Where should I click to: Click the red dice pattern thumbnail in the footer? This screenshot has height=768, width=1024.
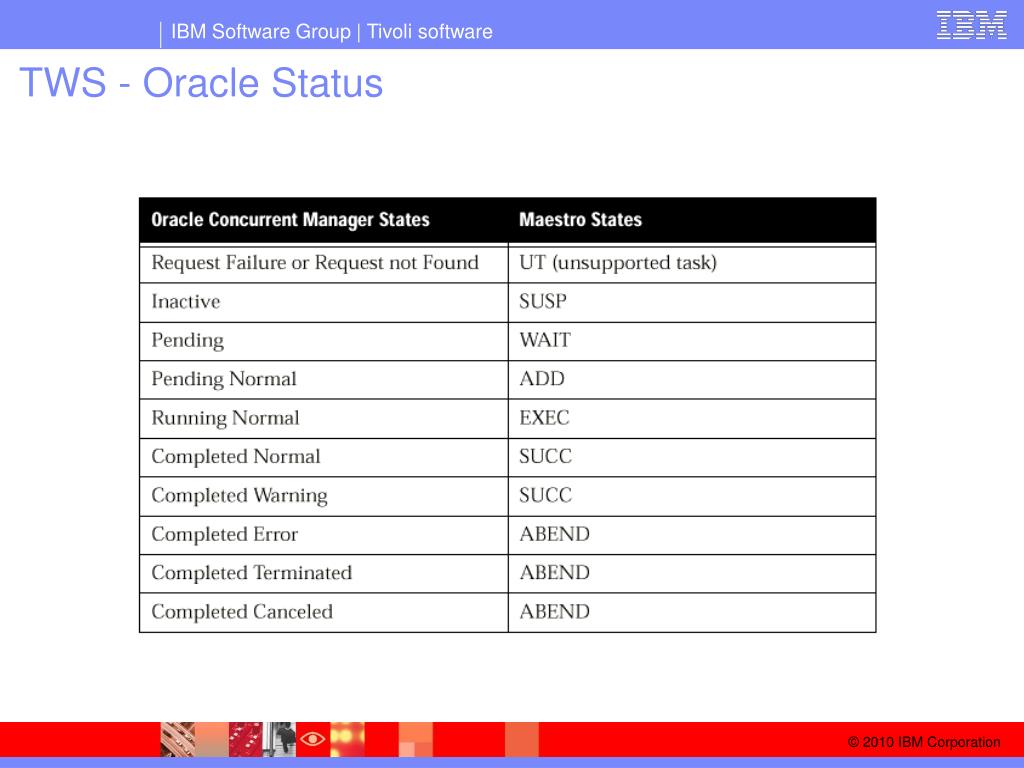click(246, 739)
